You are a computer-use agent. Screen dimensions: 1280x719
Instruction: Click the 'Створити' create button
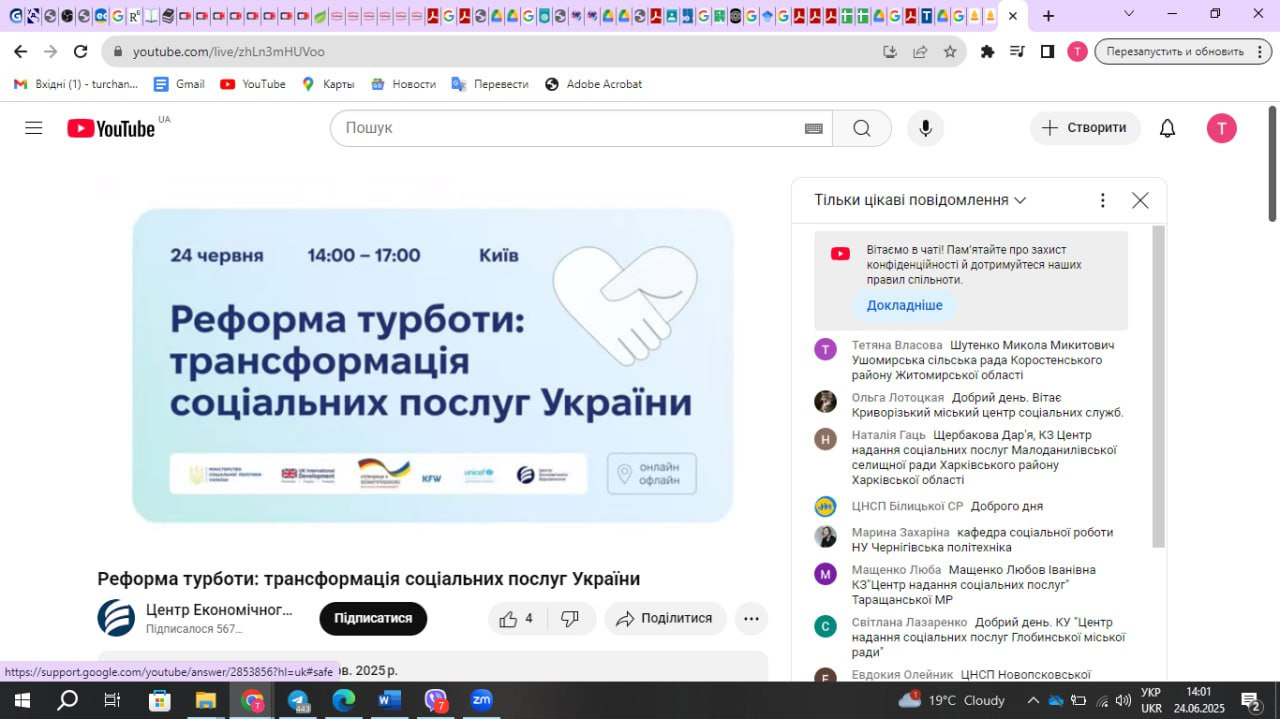pos(1085,128)
